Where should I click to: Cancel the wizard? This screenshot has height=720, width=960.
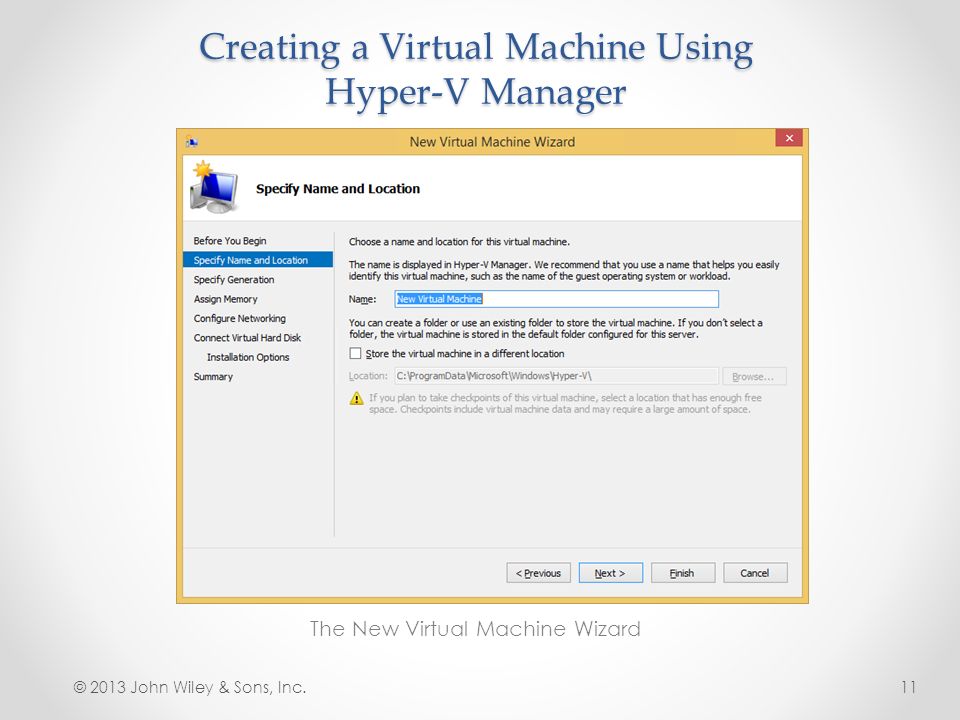click(x=755, y=573)
